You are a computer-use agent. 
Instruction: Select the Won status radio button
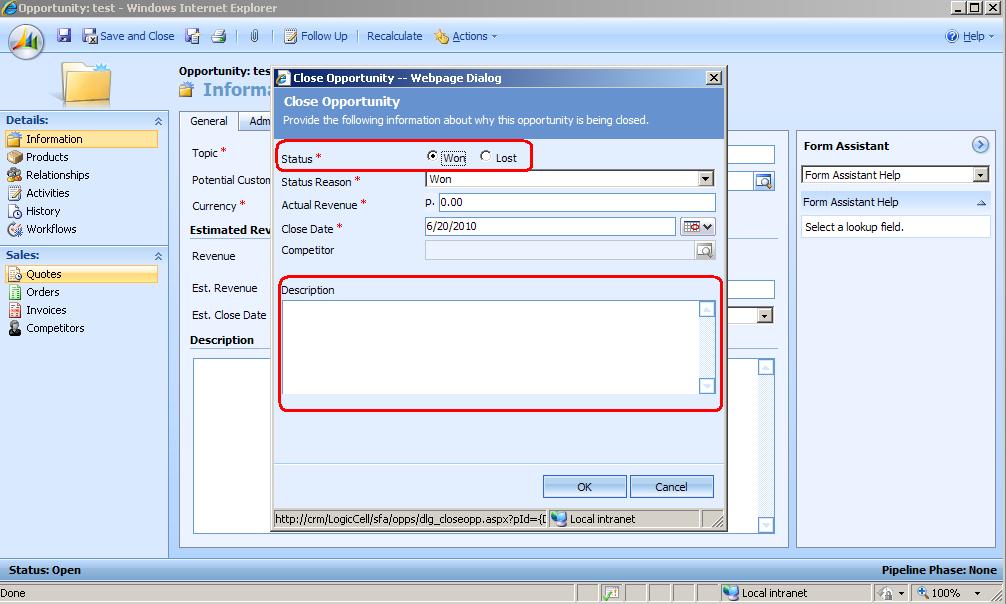(432, 156)
